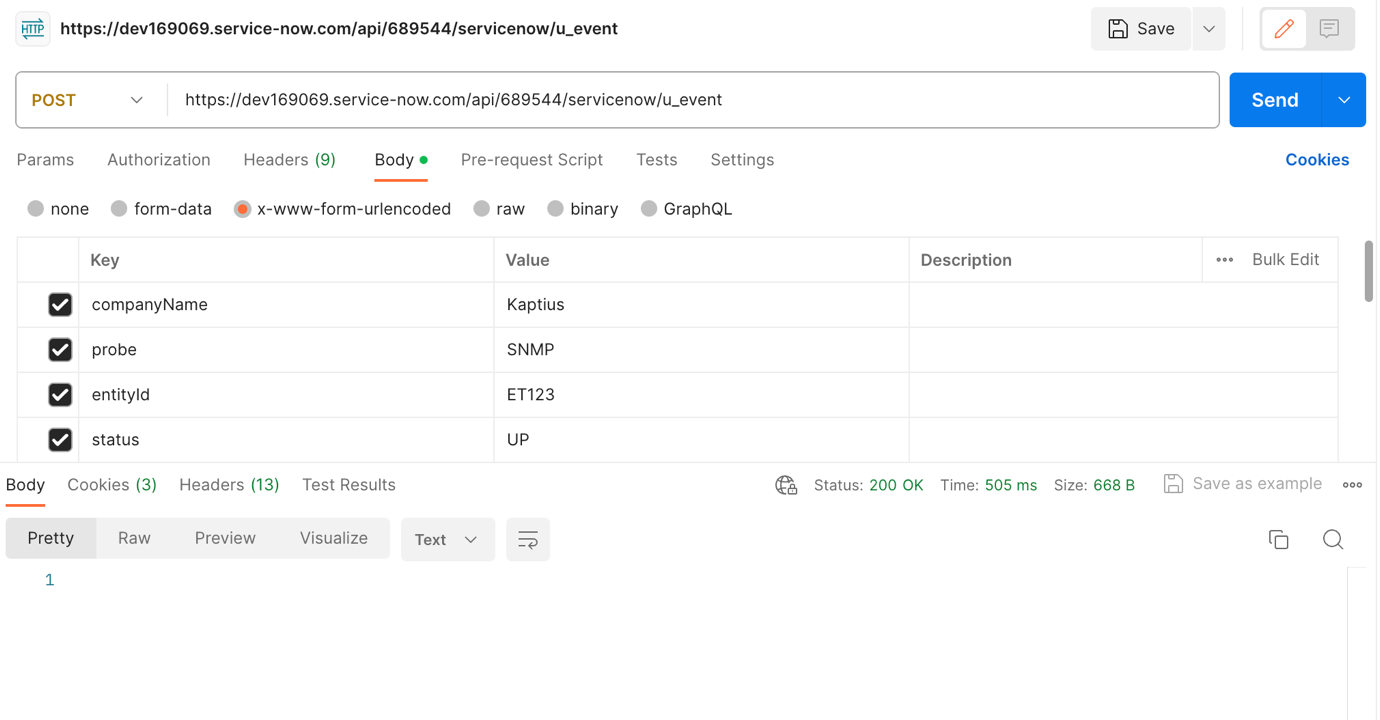This screenshot has width=1380, height=720.
Task: Click the URL input field
Action: click(690, 100)
